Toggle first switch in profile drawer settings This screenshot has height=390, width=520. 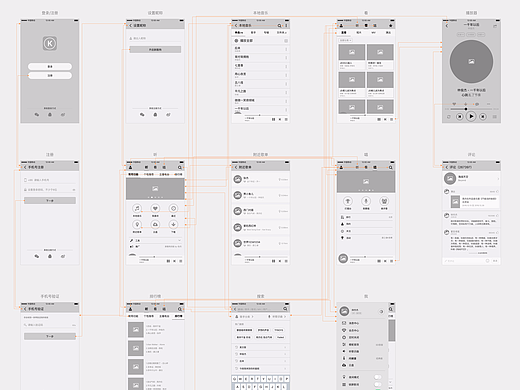(x=378, y=377)
